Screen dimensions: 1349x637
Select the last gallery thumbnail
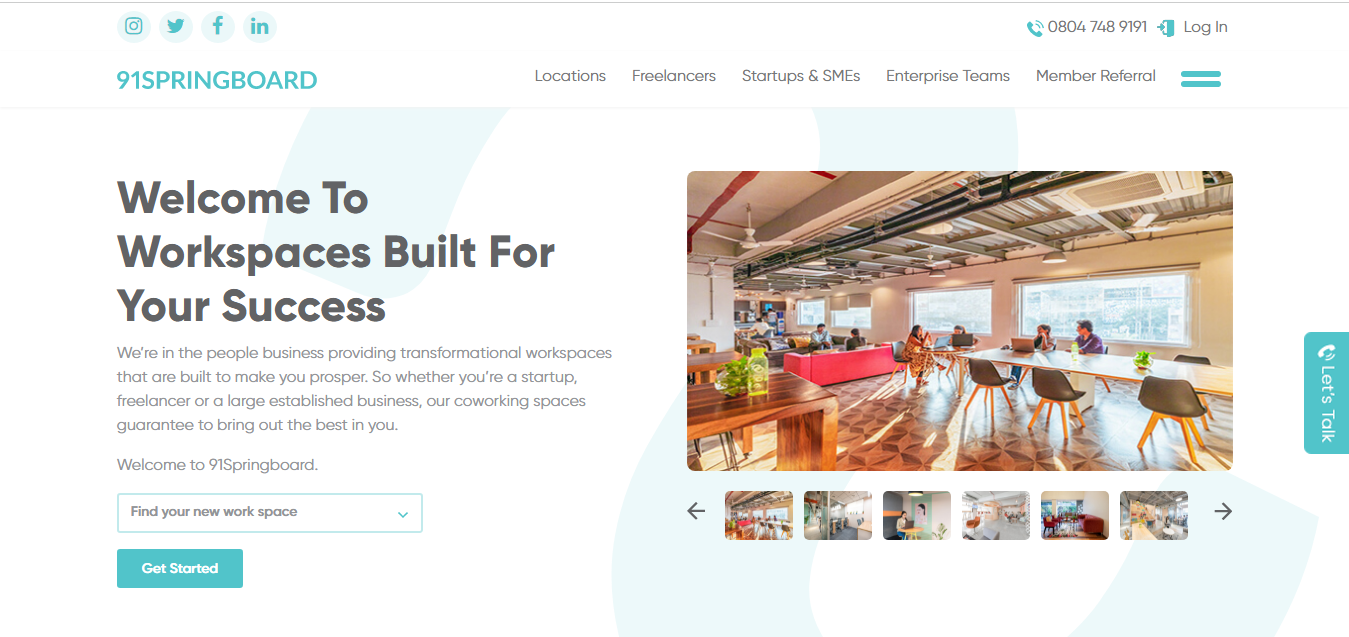(x=1154, y=515)
